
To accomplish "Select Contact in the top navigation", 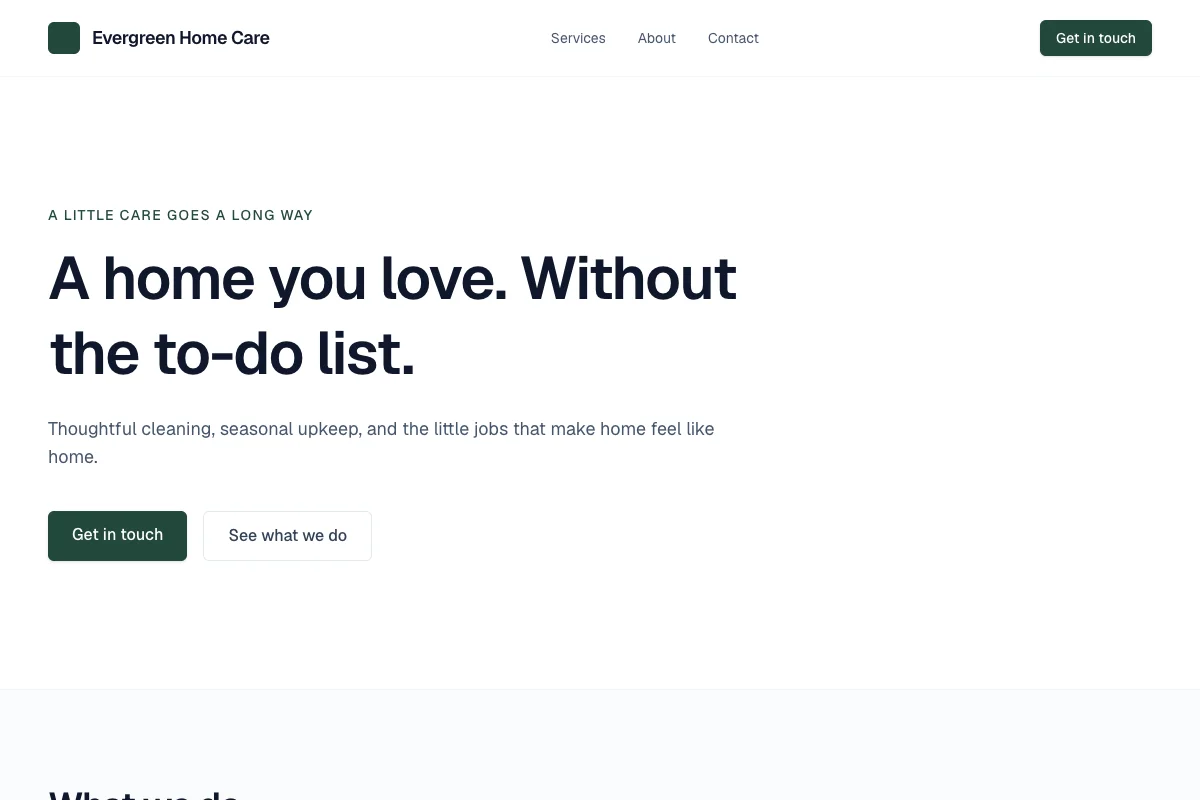I will 733,38.
